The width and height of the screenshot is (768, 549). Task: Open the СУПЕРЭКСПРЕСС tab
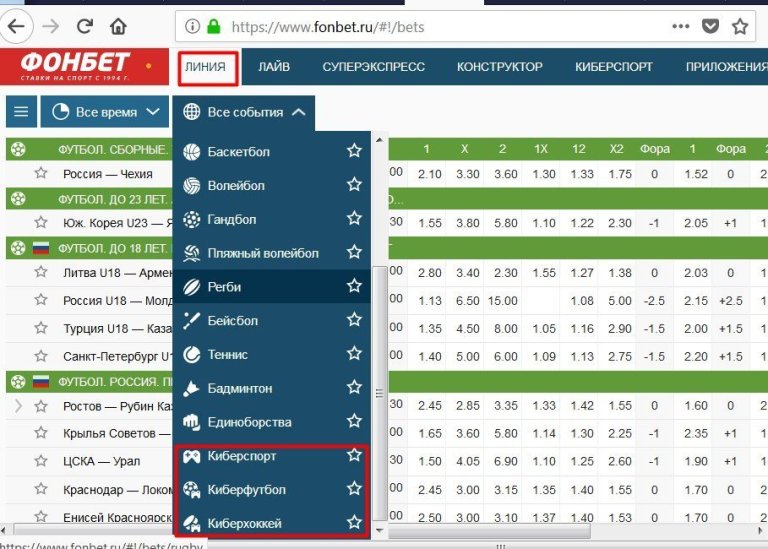pyautogui.click(x=373, y=67)
